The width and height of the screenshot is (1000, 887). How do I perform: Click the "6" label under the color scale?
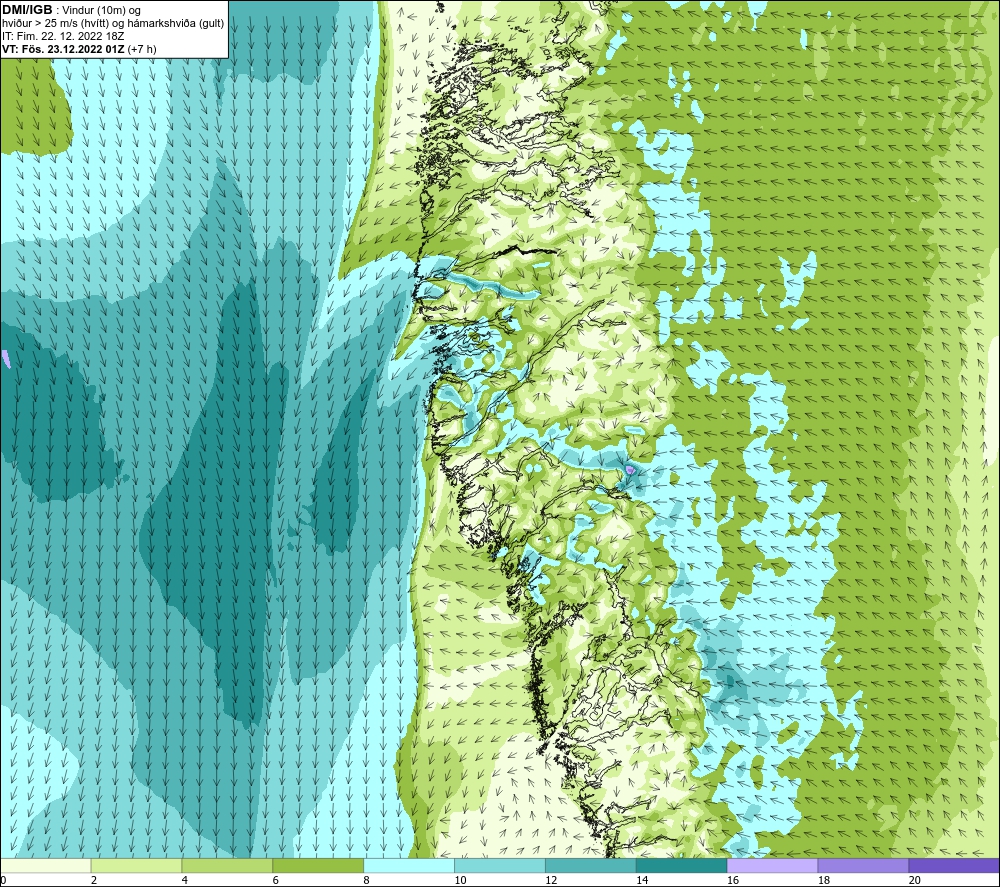tap(276, 880)
